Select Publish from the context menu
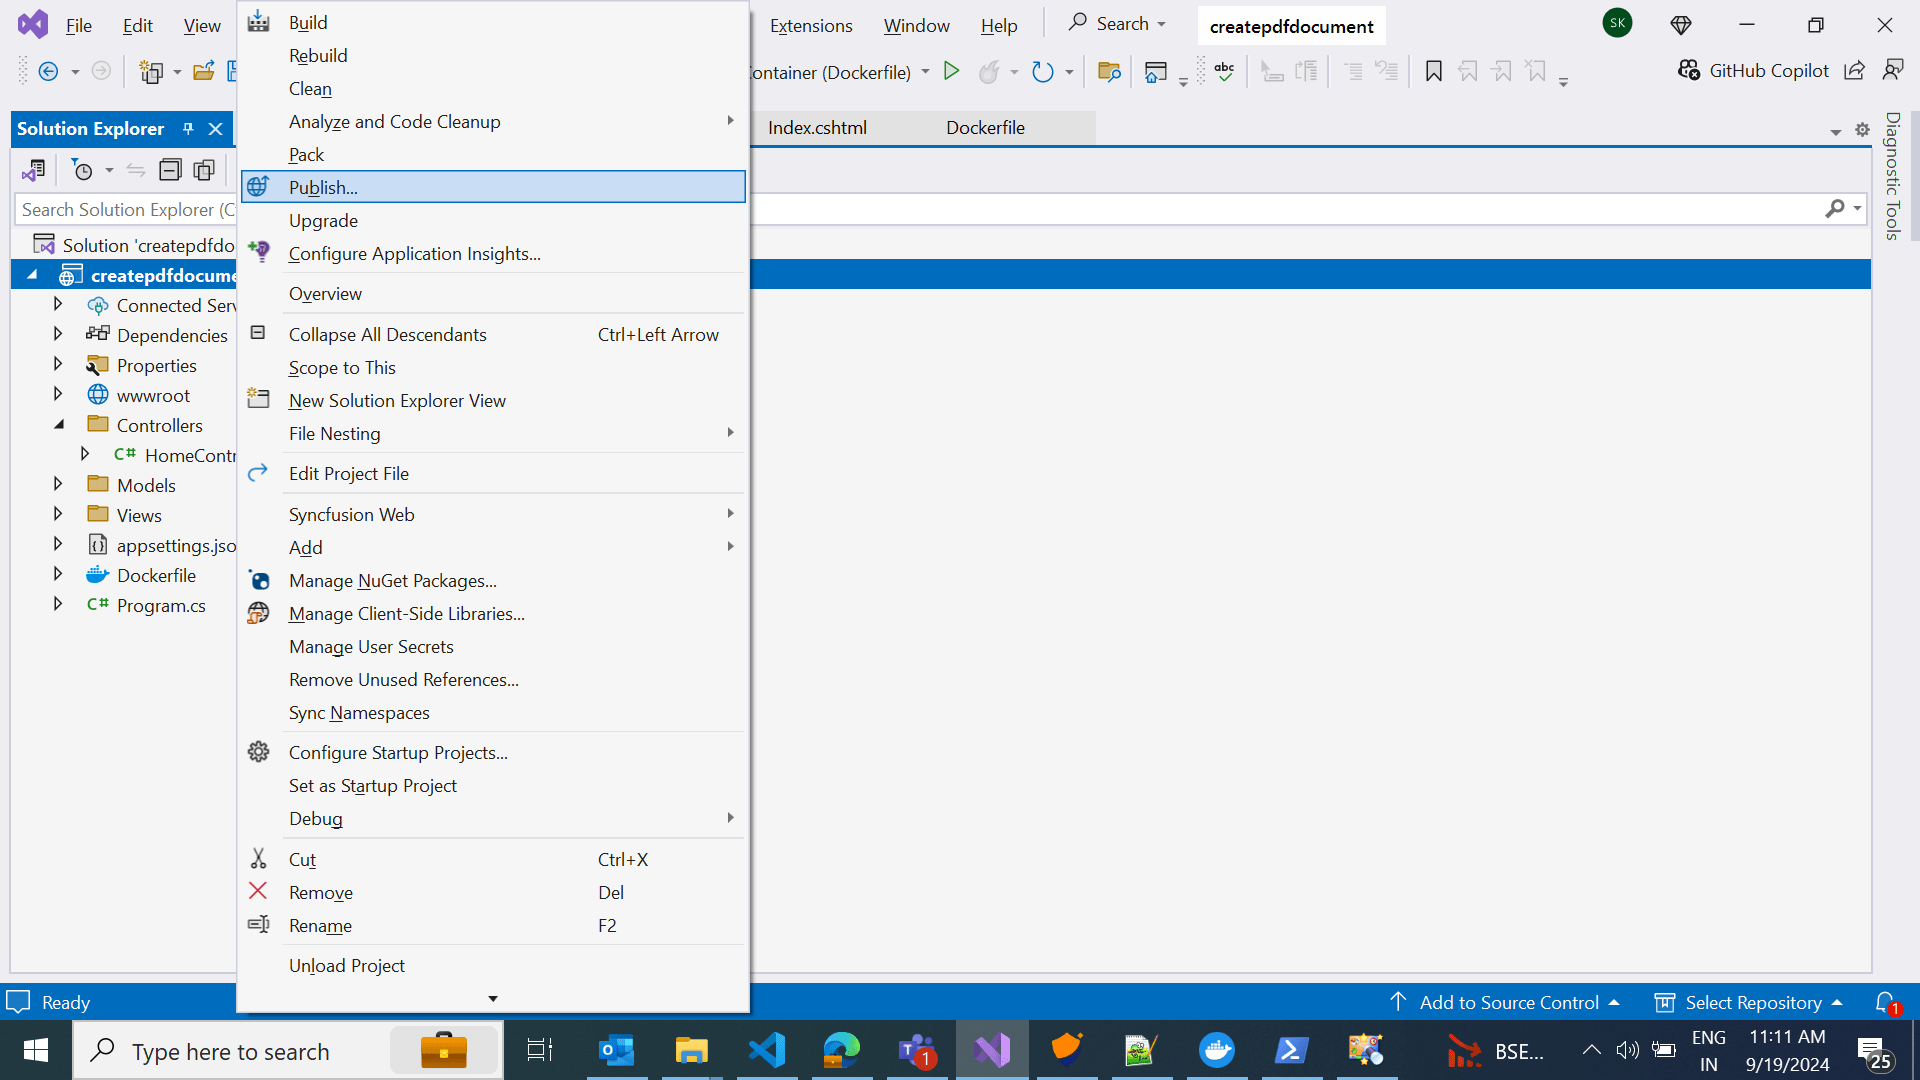The height and width of the screenshot is (1080, 1920). tap(322, 187)
